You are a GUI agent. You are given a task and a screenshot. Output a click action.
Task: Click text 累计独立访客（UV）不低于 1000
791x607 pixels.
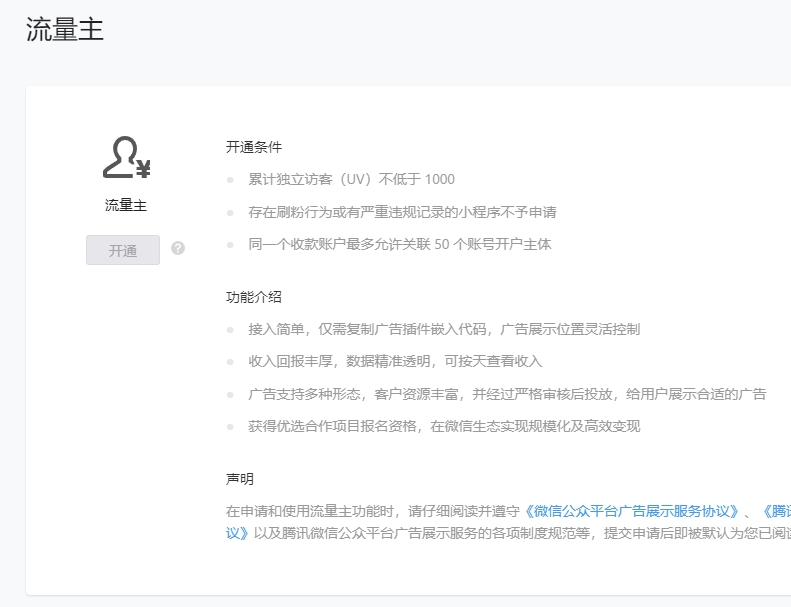tap(352, 179)
